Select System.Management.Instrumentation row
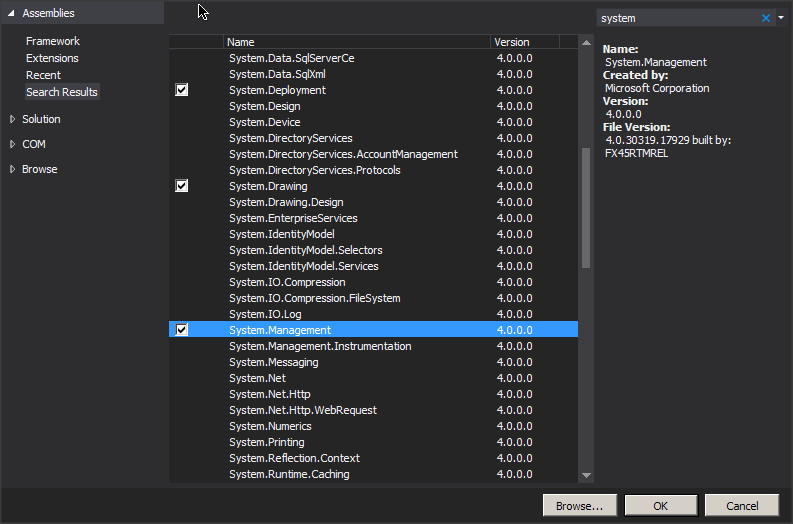The height and width of the screenshot is (524, 793). (373, 346)
